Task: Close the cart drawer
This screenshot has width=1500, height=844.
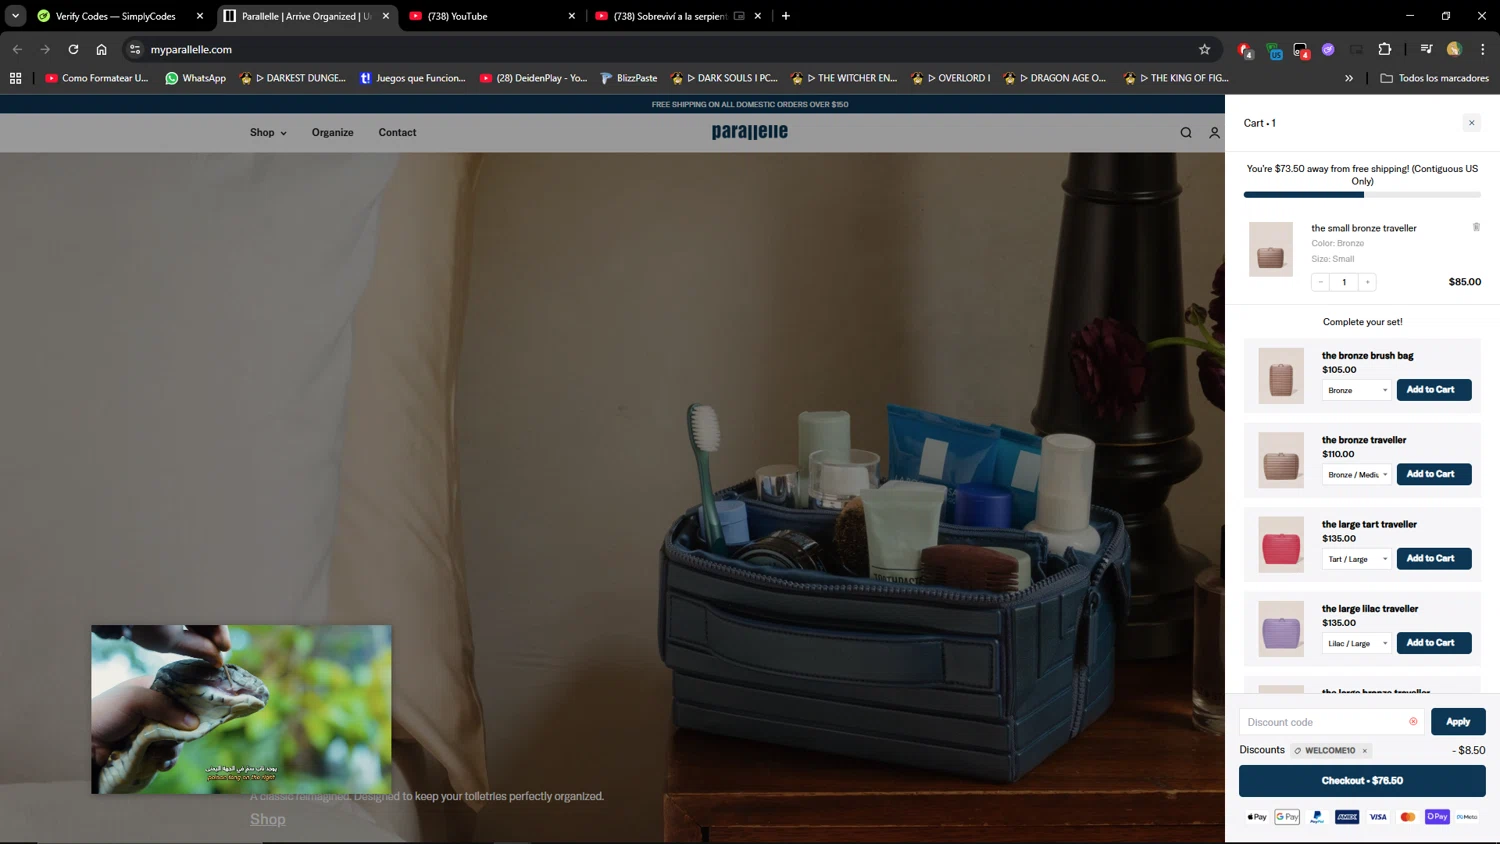Action: tap(1471, 123)
